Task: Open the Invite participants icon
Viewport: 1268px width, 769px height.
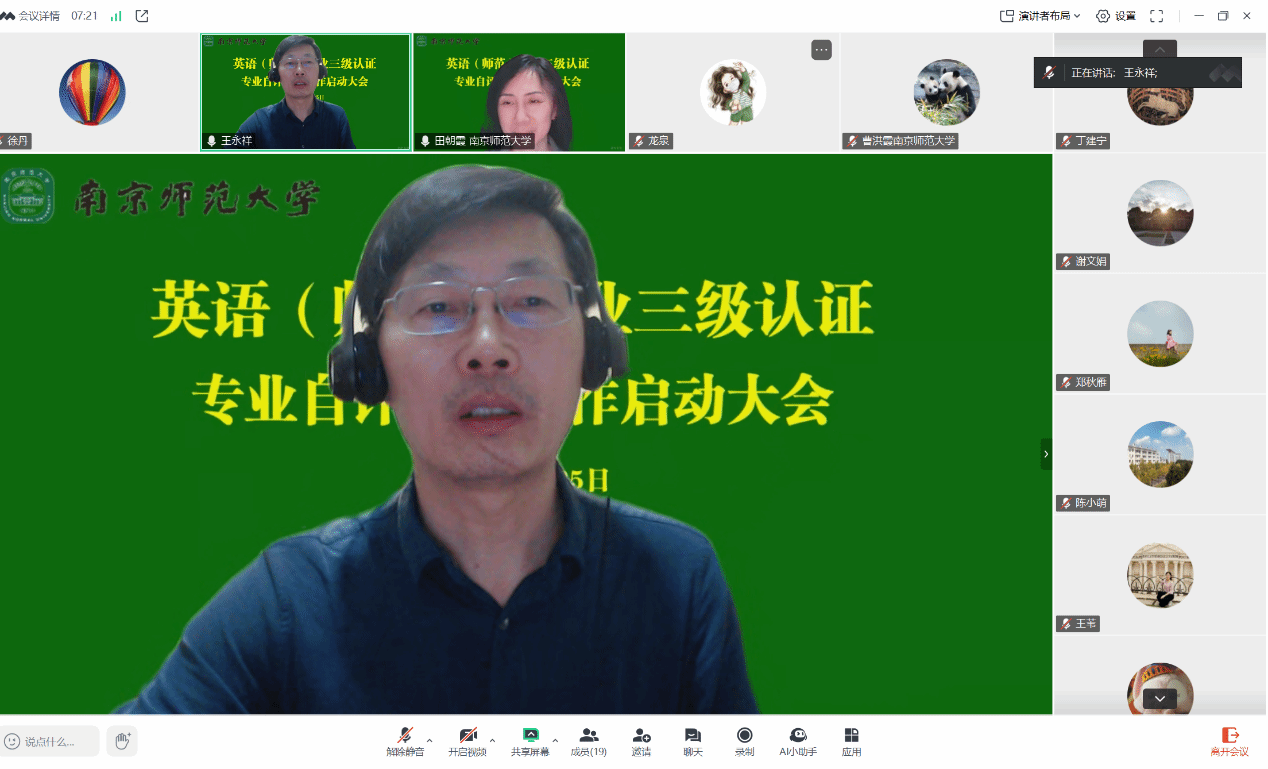Action: point(641,741)
